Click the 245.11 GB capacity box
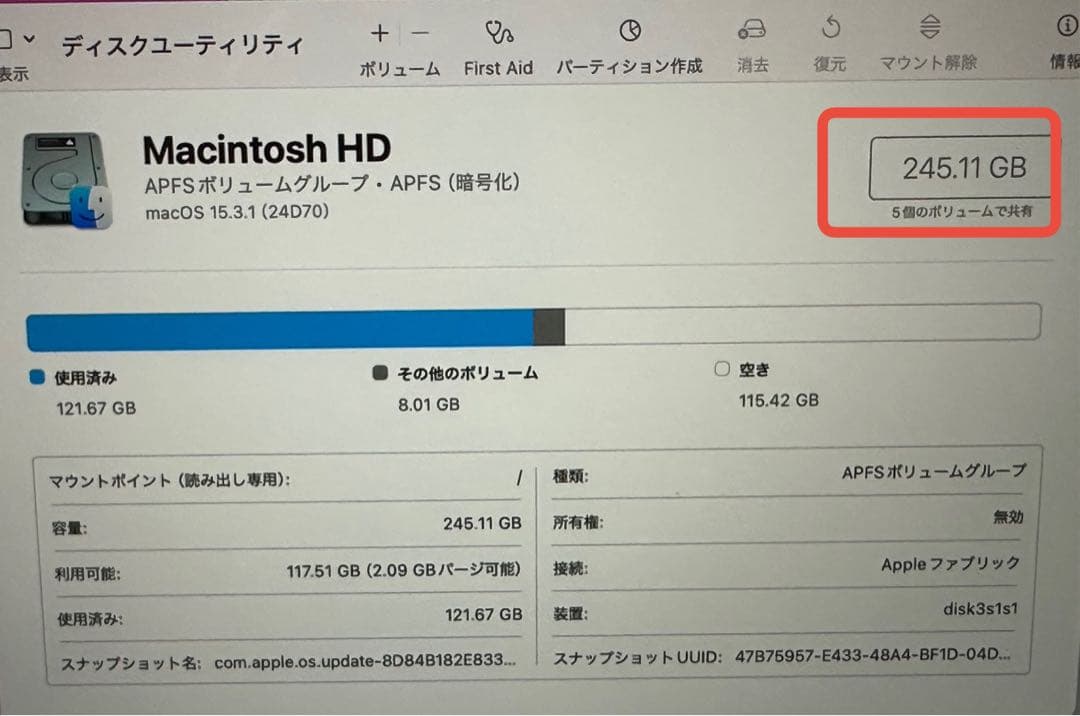Viewport: 1080px width, 716px height. click(963, 168)
